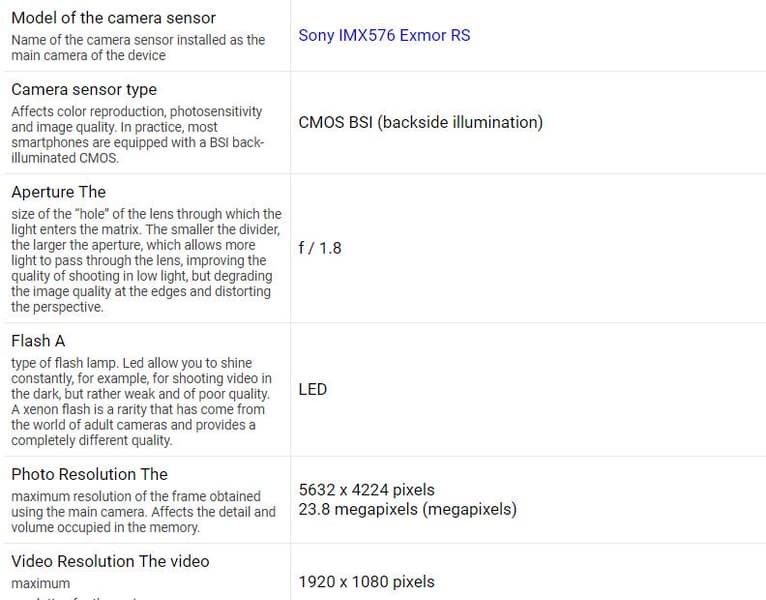
Task: Click the 'A xenon flash is a rarity' sentence
Action: 138,409
